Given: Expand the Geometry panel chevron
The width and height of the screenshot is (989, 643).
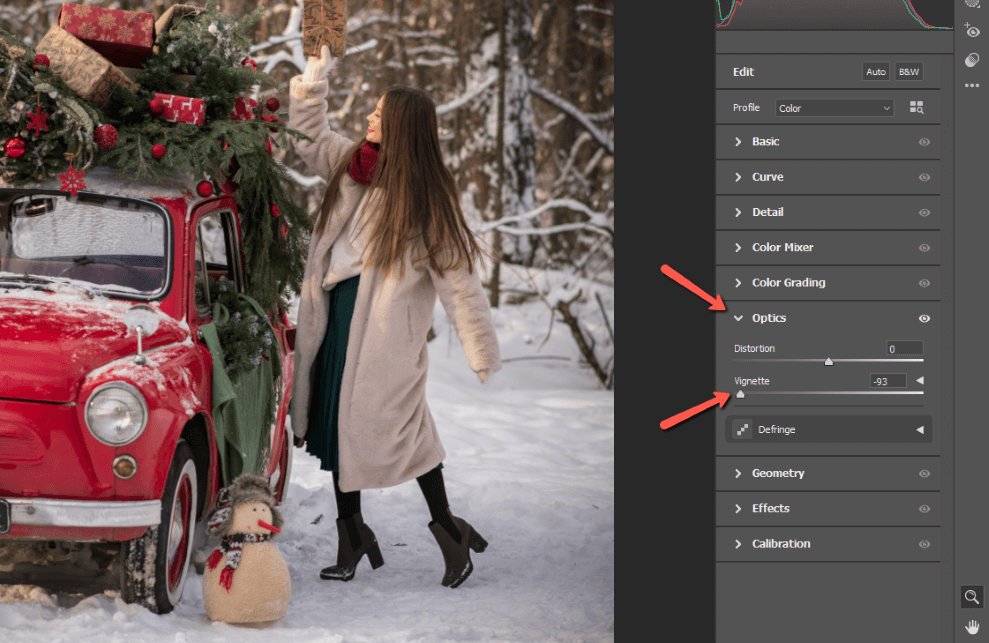Looking at the screenshot, I should 738,473.
